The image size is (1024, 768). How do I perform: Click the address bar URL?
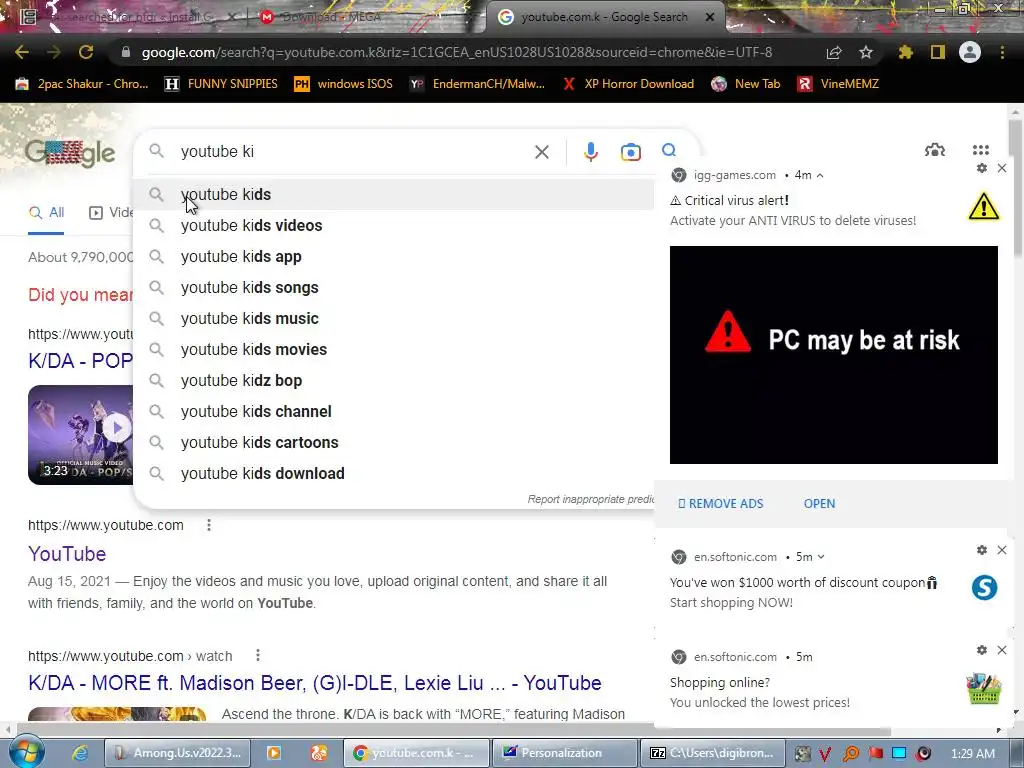coord(456,52)
